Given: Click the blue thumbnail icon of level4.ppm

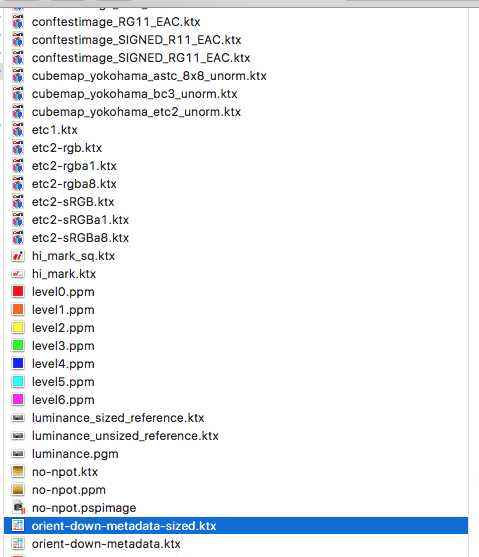Looking at the screenshot, I should [x=18, y=363].
